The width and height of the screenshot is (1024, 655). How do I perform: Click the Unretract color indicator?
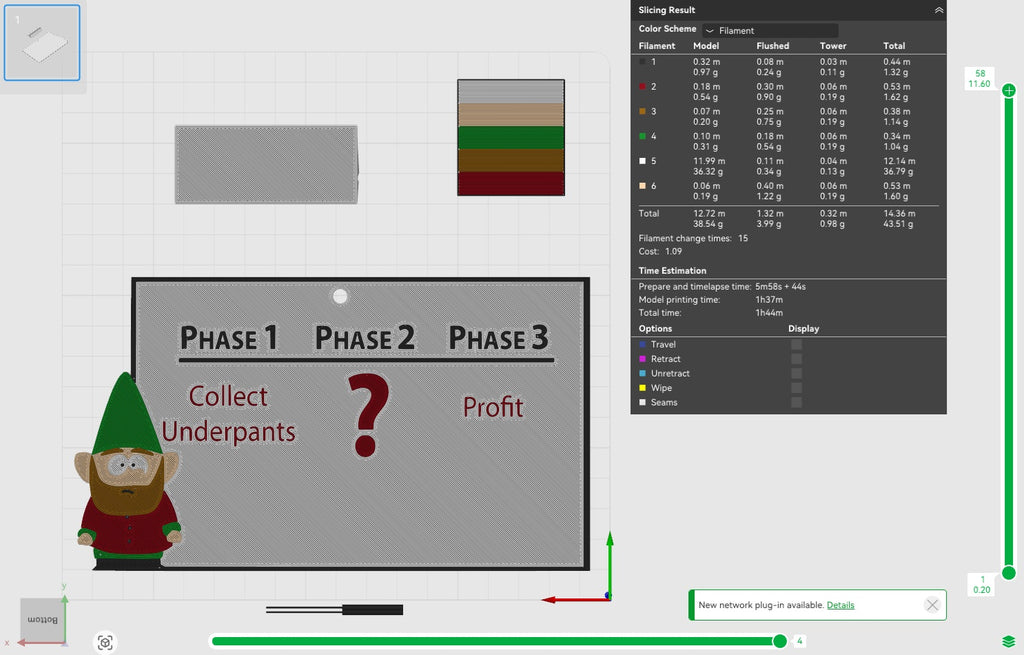click(643, 374)
